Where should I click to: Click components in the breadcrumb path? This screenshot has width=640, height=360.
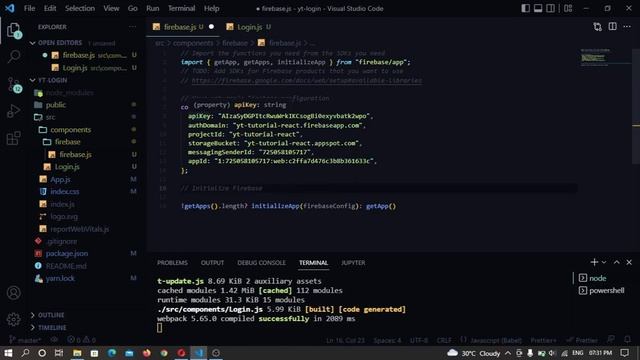pos(193,43)
